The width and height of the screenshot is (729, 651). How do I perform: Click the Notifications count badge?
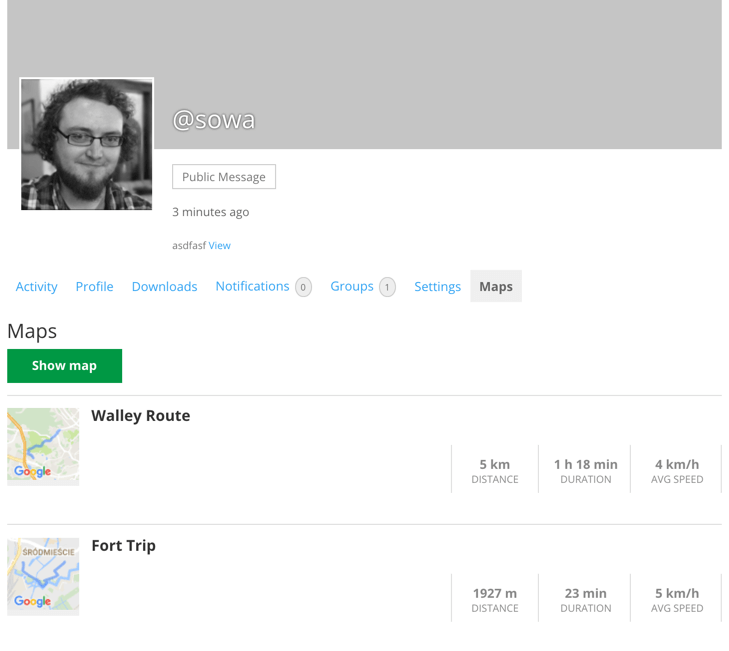(x=303, y=287)
